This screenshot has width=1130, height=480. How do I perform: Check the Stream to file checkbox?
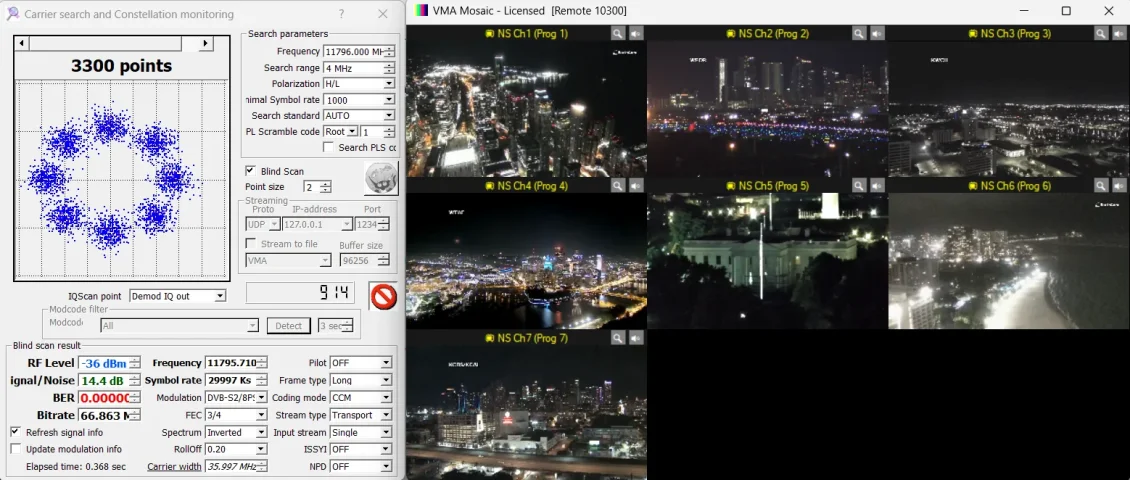pos(250,244)
